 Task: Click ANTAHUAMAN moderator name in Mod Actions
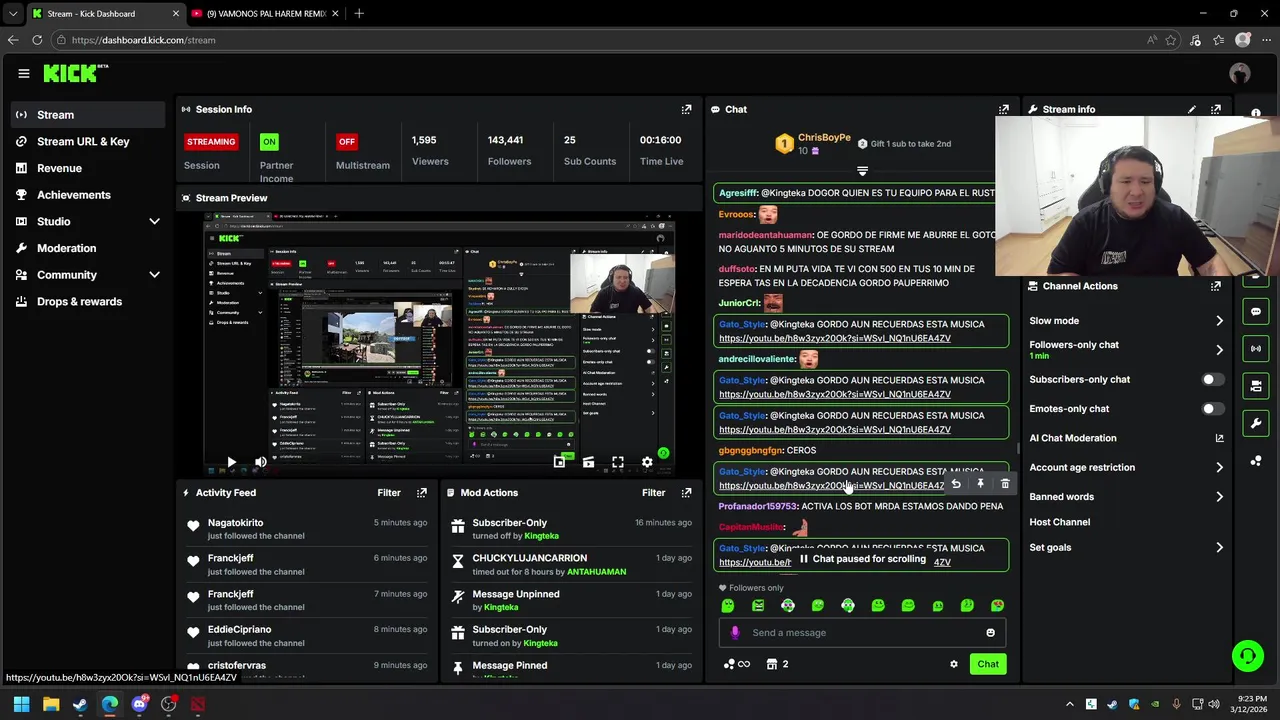596,572
